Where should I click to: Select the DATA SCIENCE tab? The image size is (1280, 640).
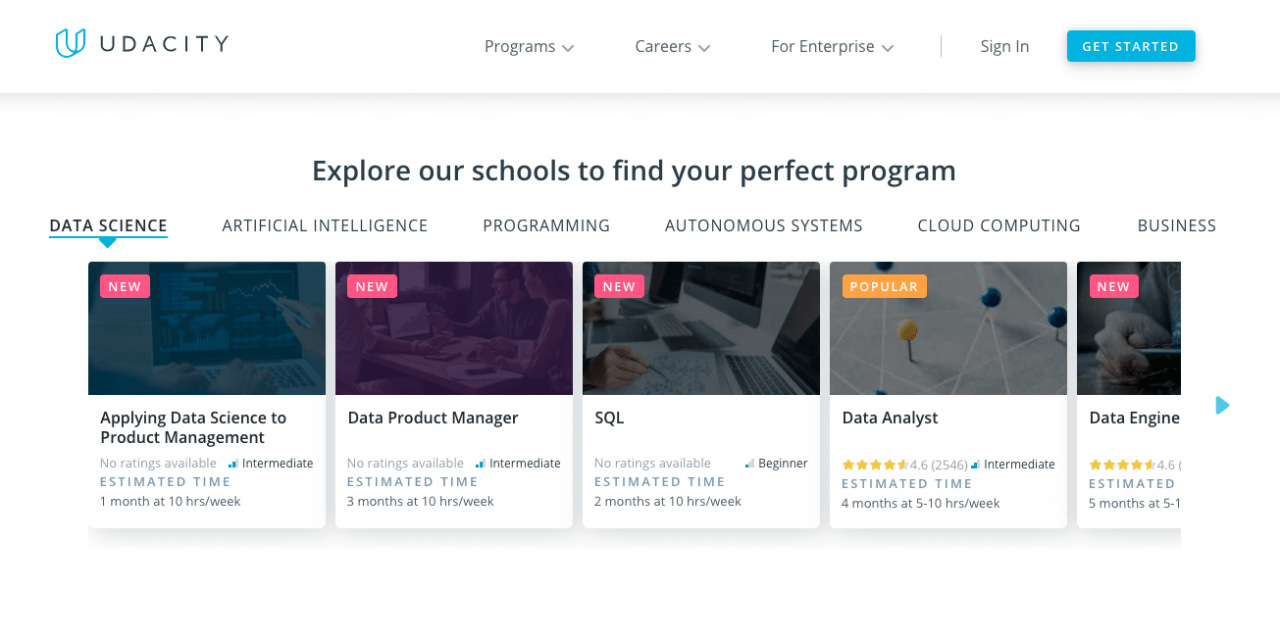(x=108, y=226)
